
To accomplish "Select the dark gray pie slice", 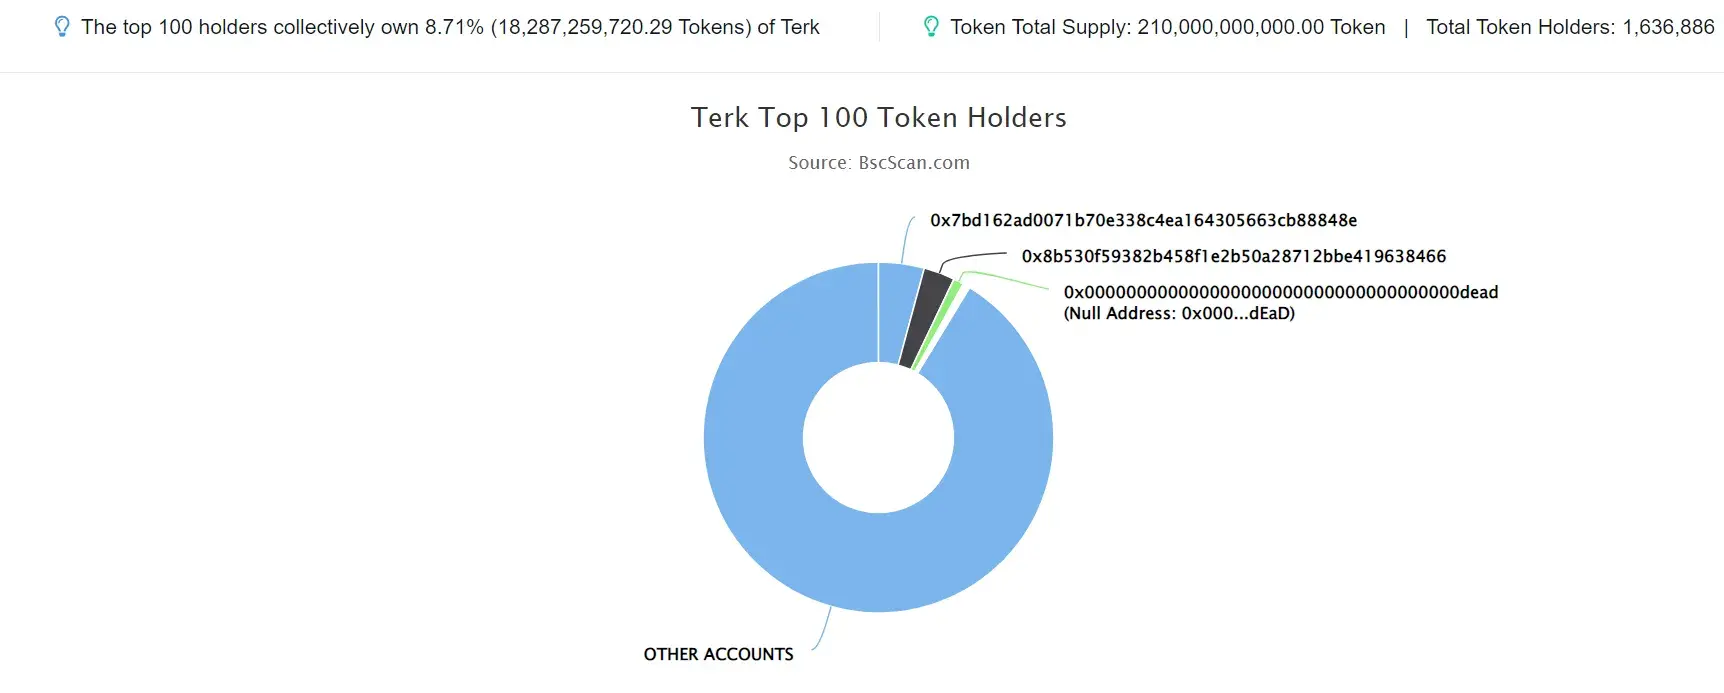I will coord(926,315).
